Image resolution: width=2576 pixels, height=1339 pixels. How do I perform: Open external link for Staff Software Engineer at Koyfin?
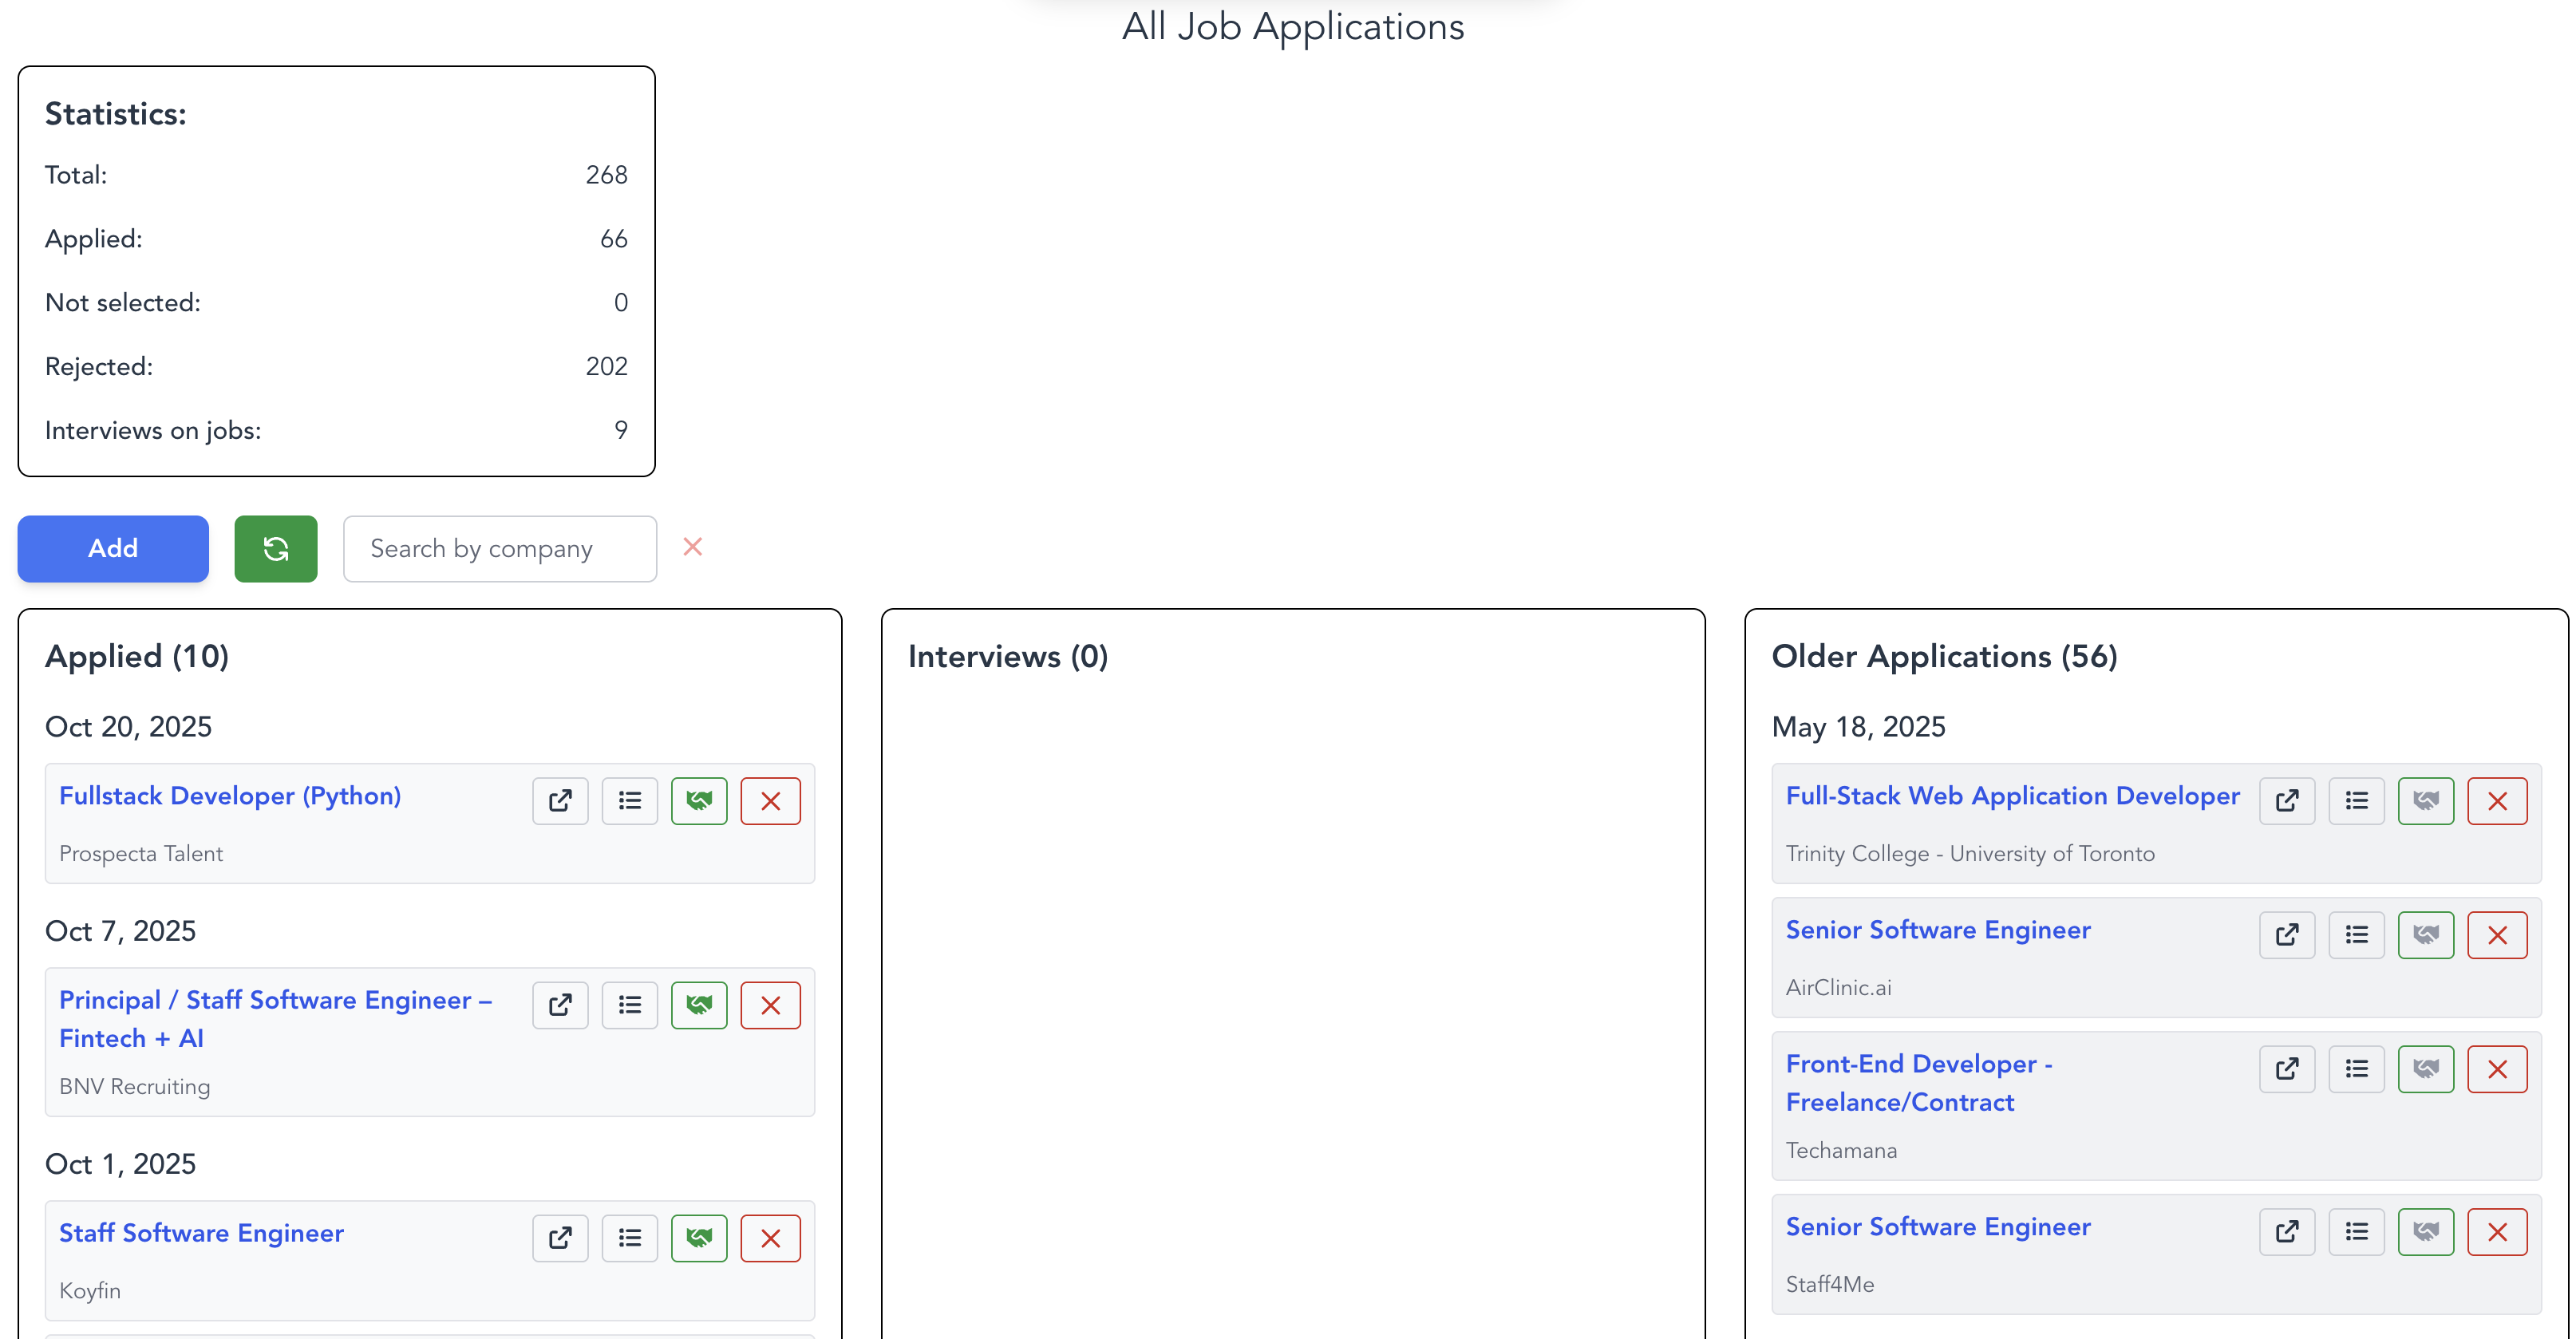(x=560, y=1237)
